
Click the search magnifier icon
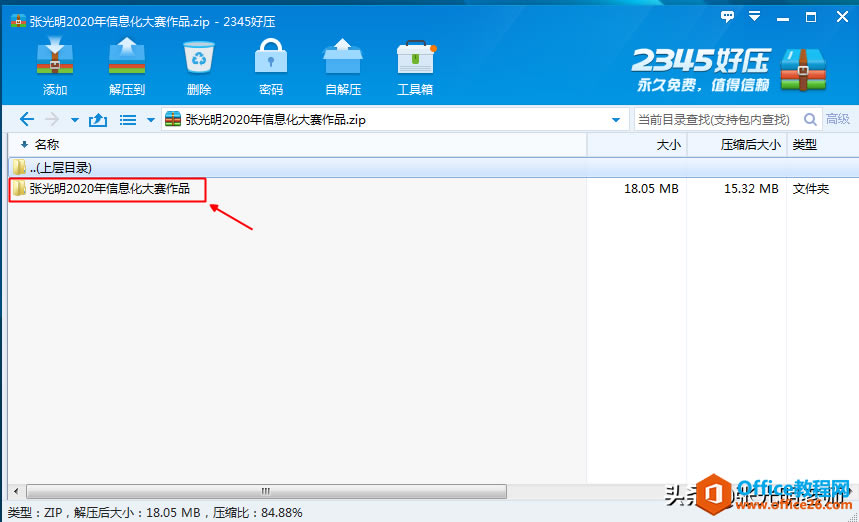point(810,119)
